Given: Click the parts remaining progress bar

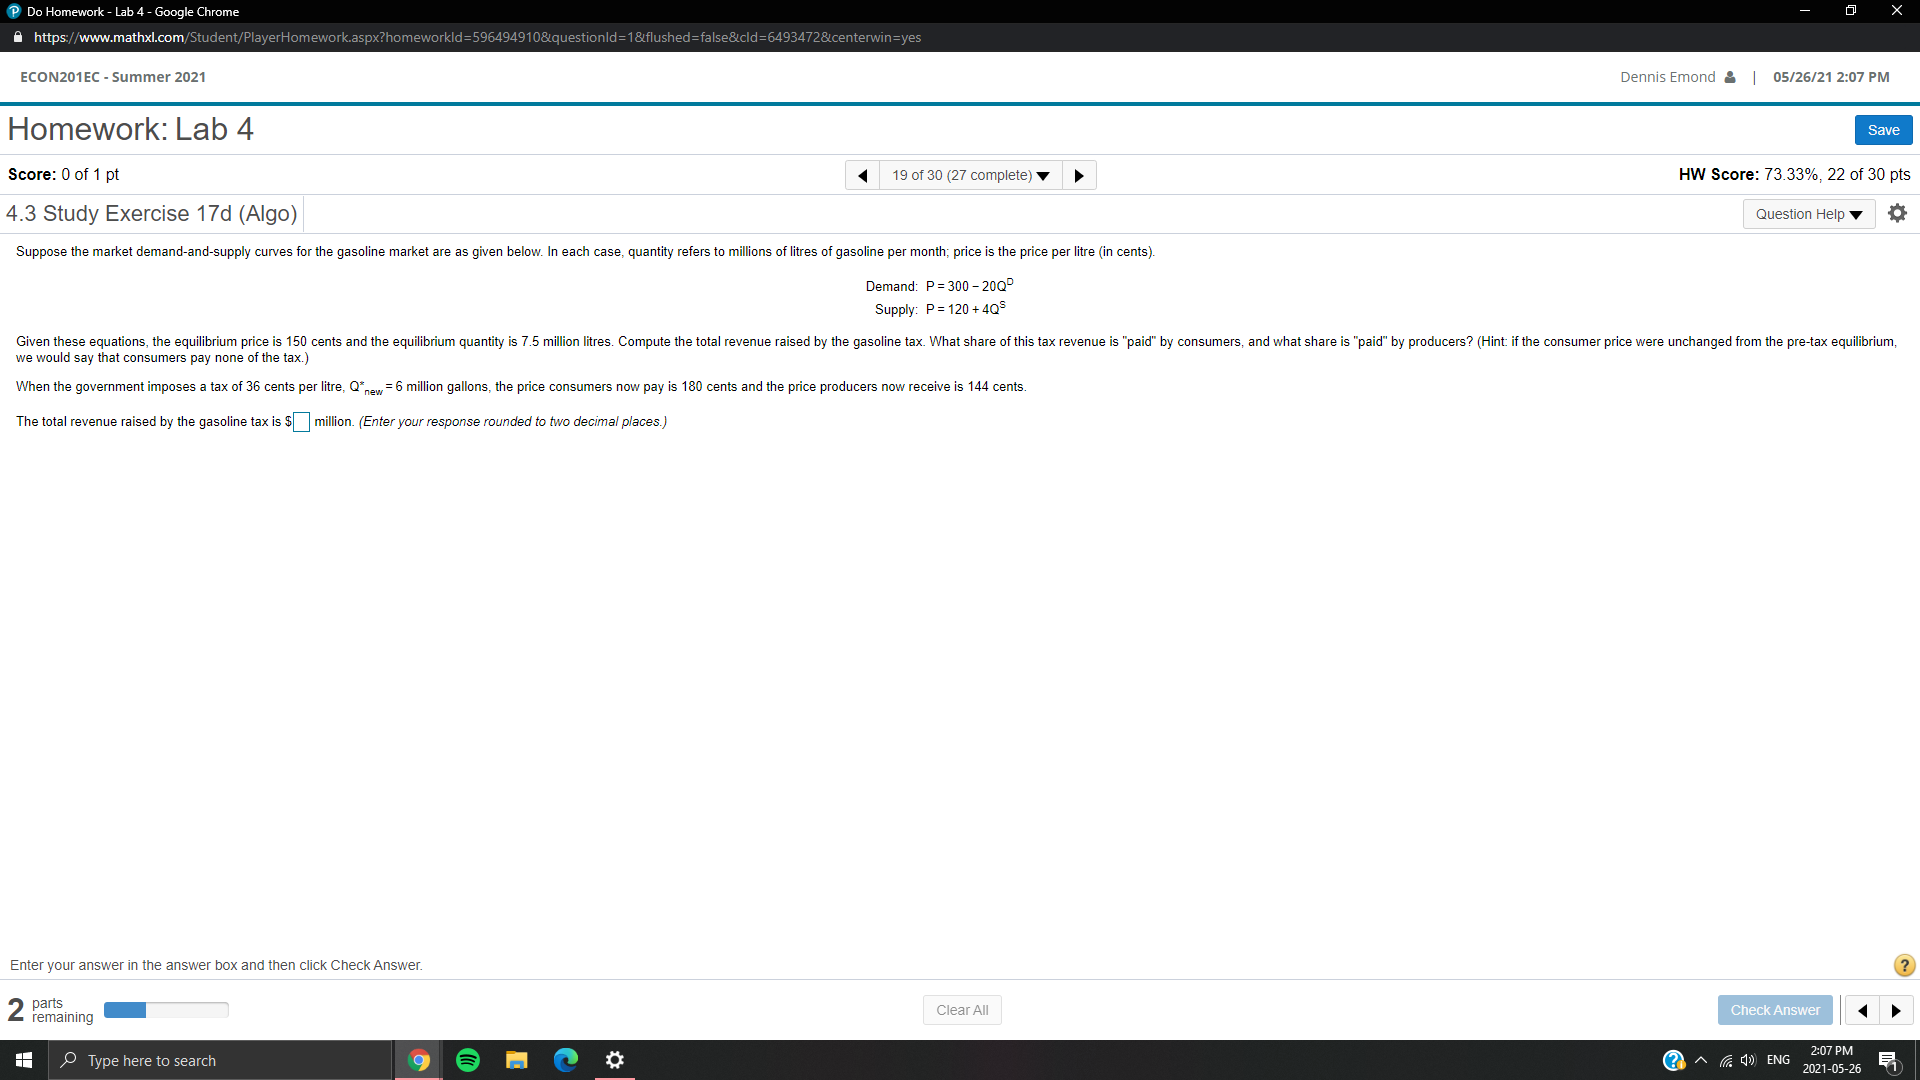Looking at the screenshot, I should click(x=165, y=1010).
